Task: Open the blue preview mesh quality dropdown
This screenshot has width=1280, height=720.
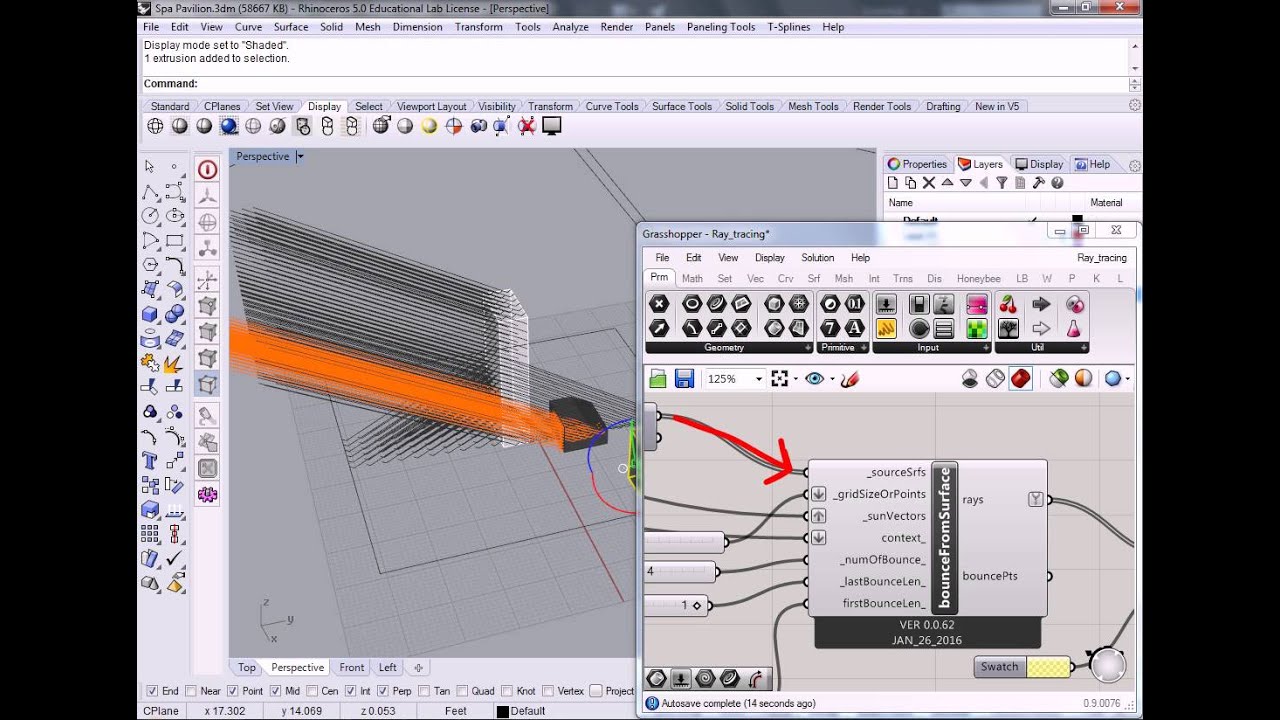Action: [1128, 380]
